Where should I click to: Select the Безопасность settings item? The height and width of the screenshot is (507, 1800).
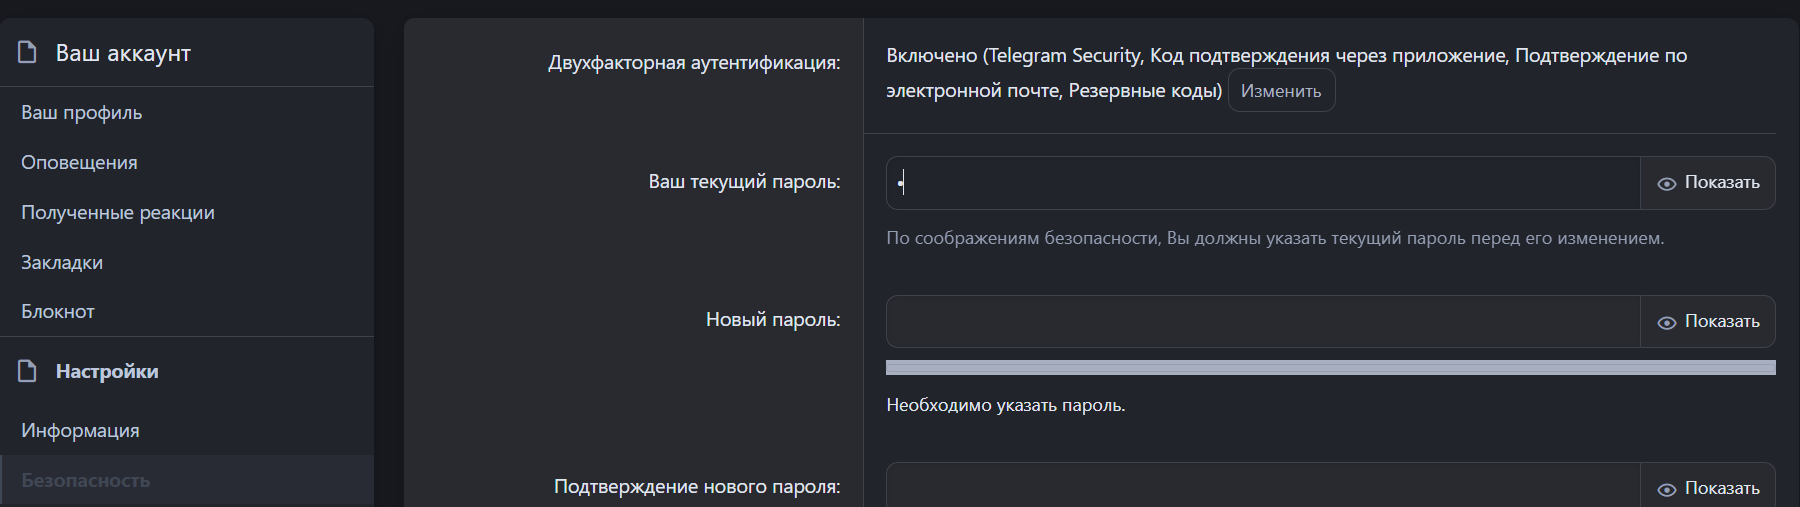86,481
